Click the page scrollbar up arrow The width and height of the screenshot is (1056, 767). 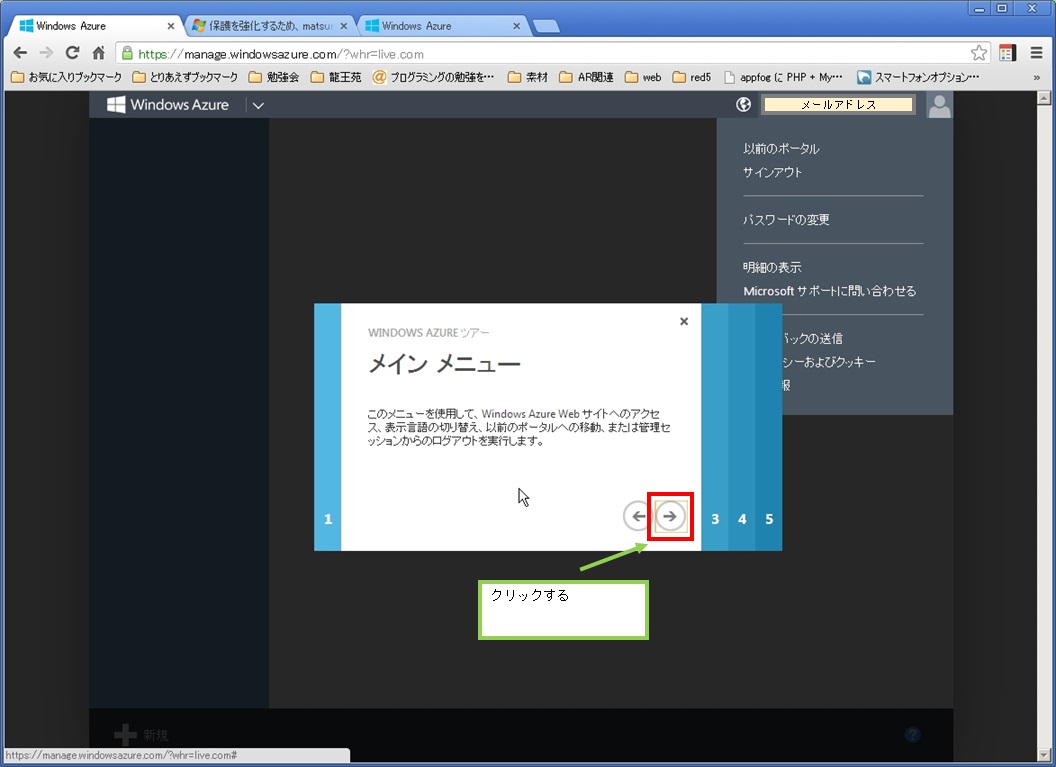1044,98
